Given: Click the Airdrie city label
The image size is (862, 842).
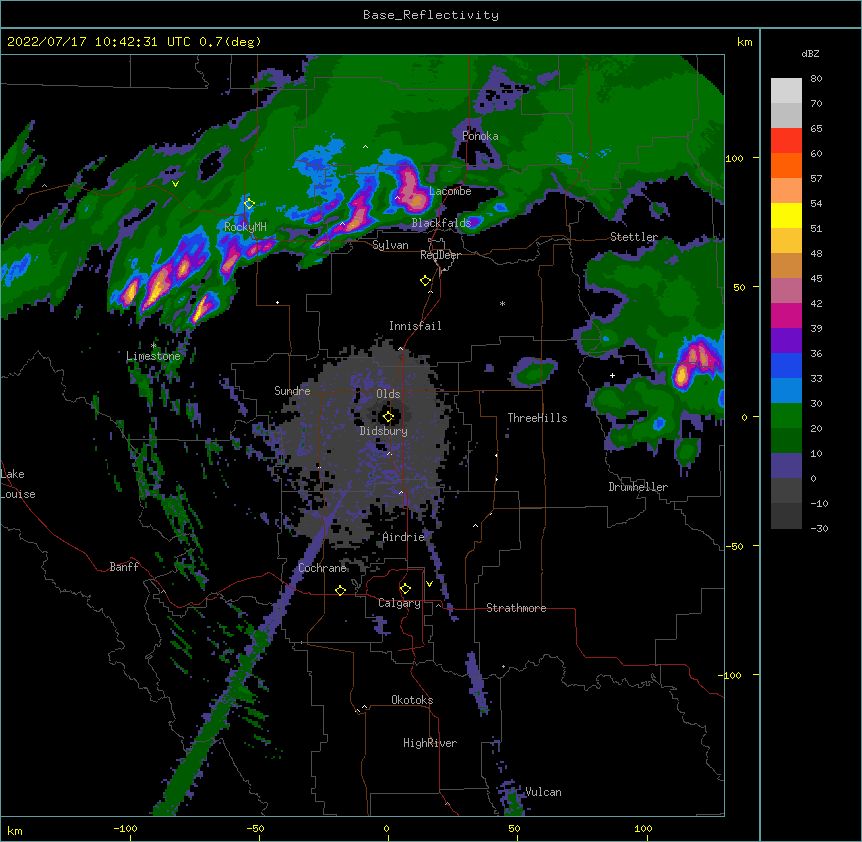Looking at the screenshot, I should click(x=404, y=537).
